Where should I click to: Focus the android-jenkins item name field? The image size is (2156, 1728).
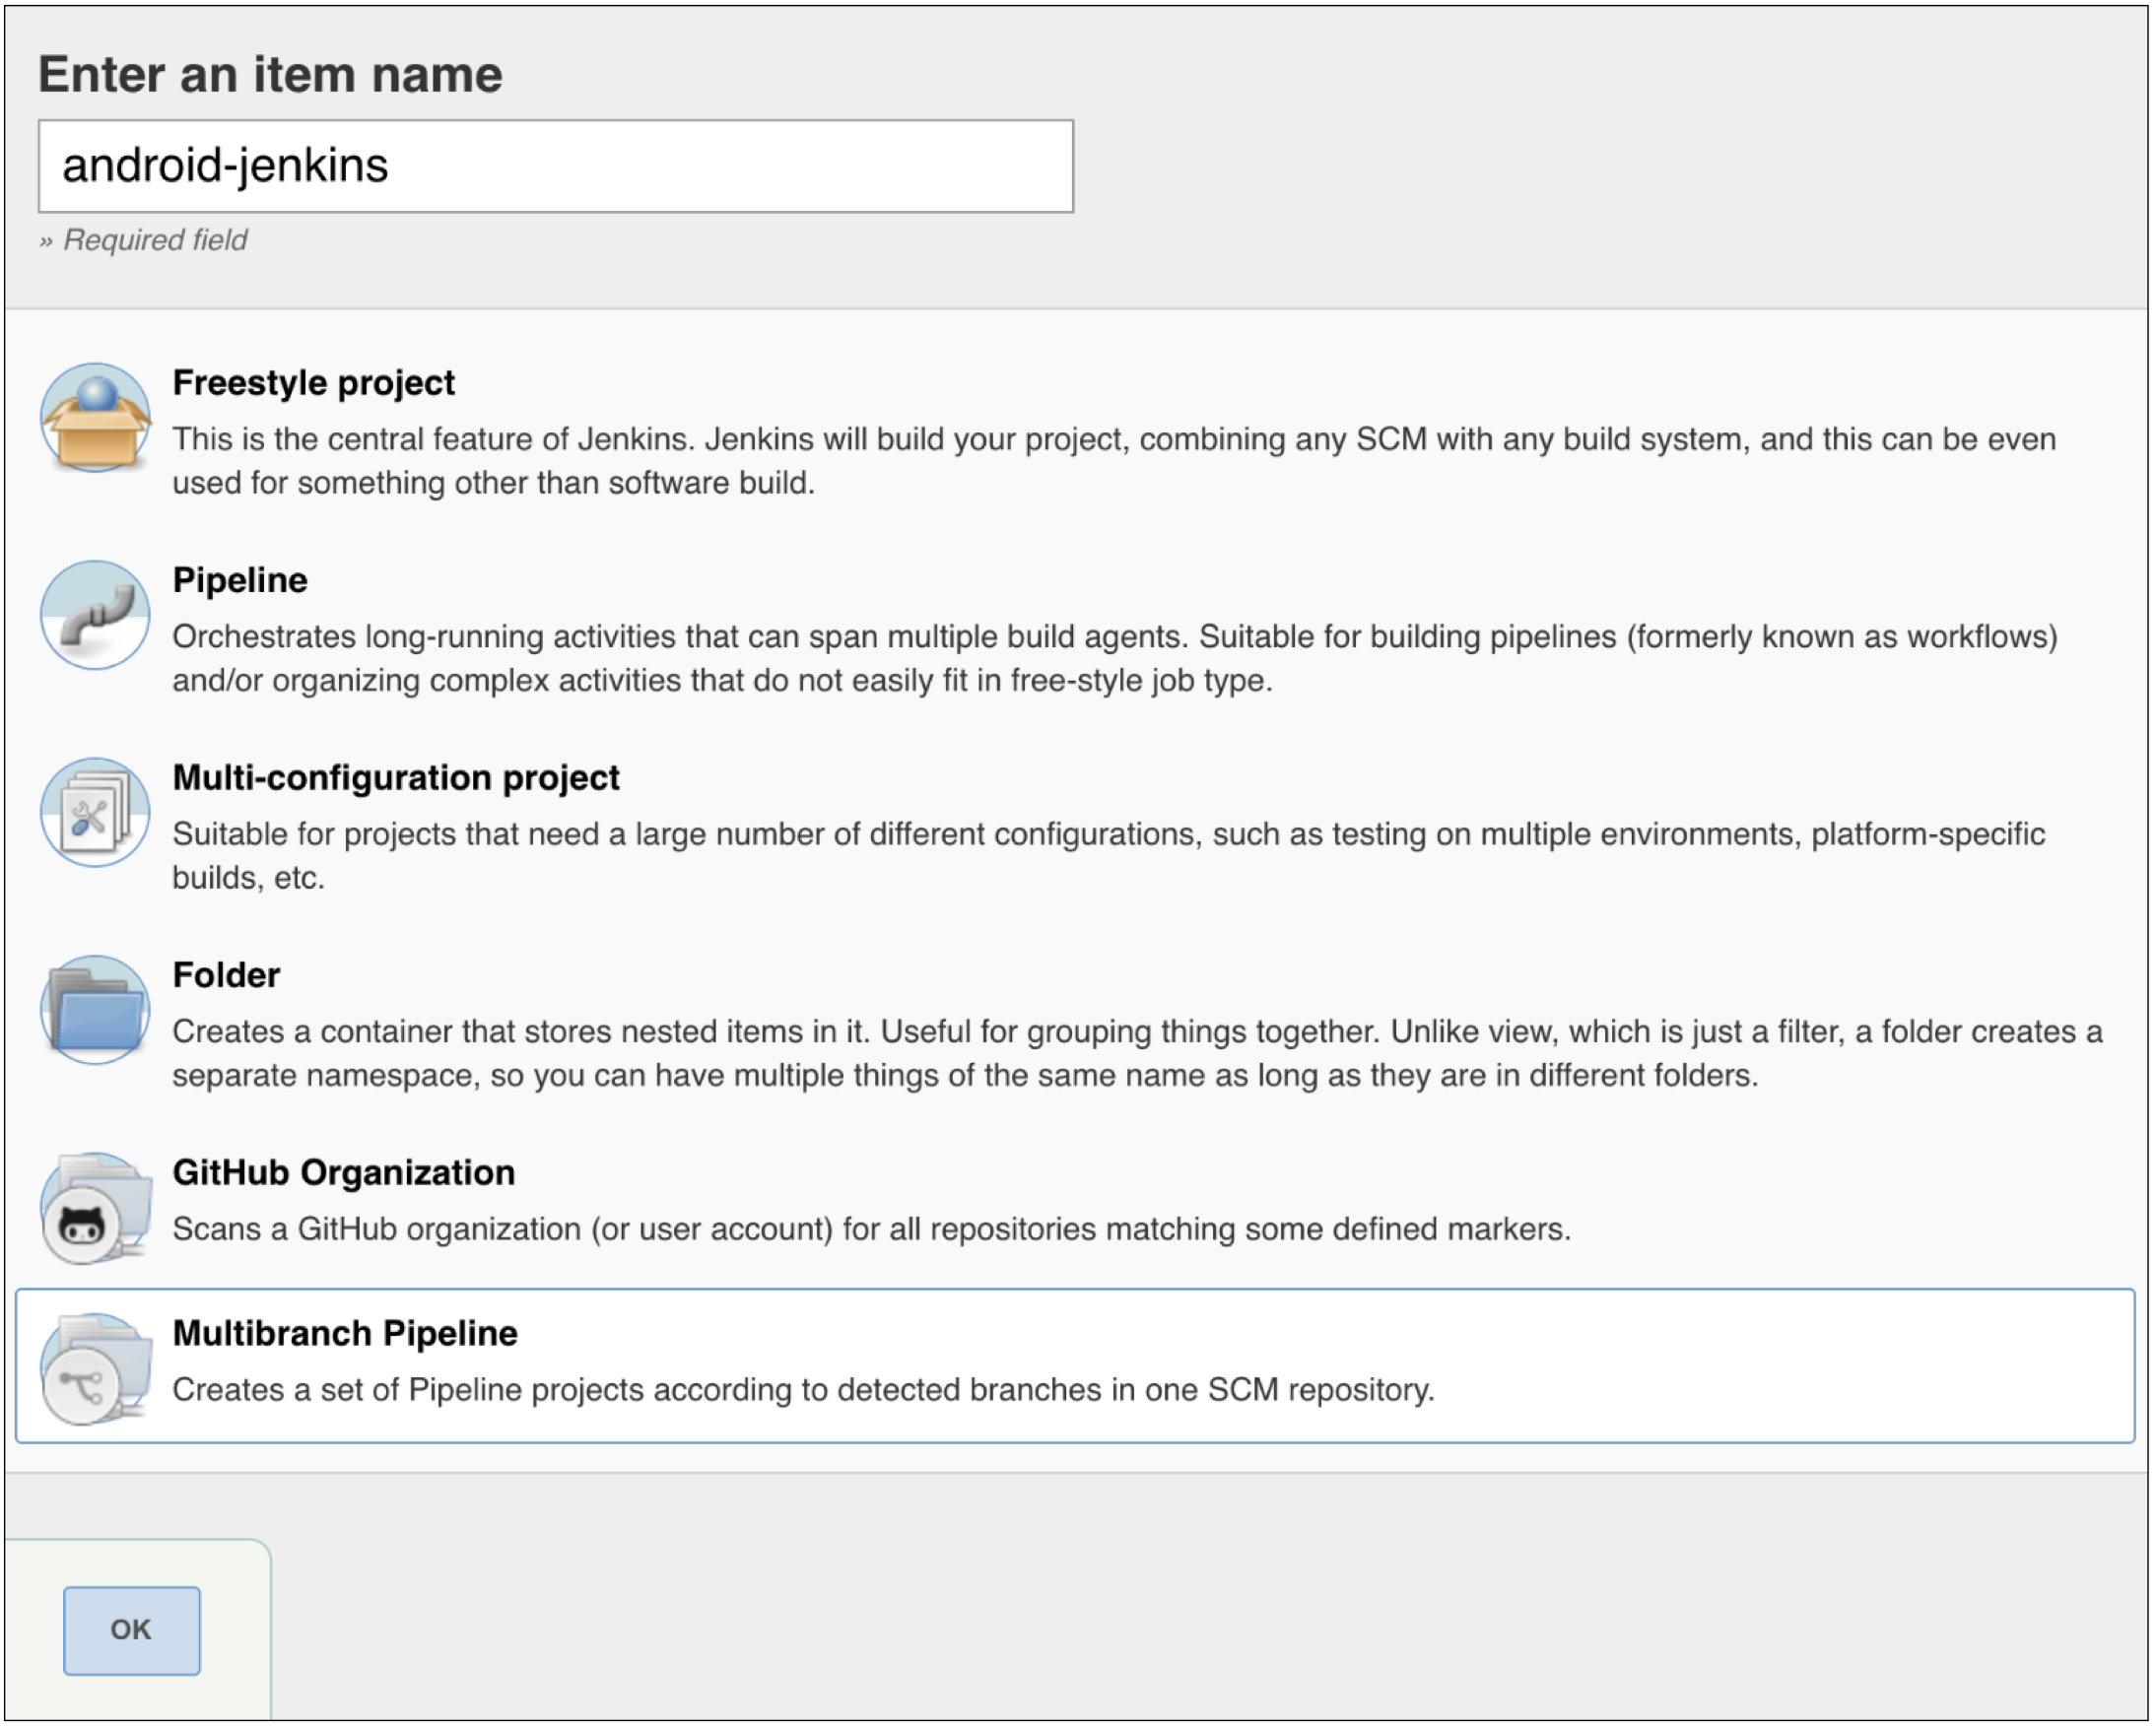click(x=556, y=166)
